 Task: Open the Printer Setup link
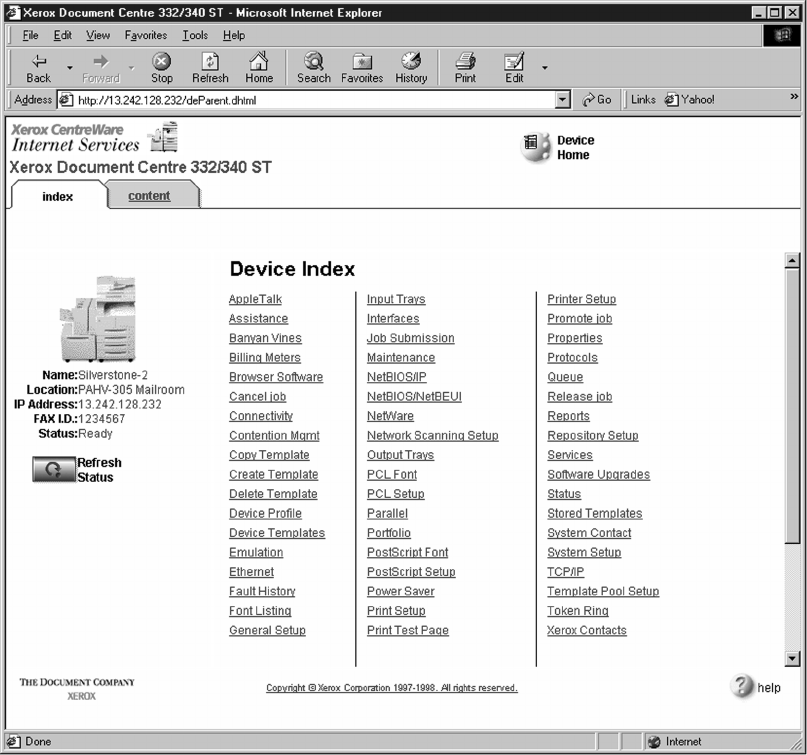582,299
